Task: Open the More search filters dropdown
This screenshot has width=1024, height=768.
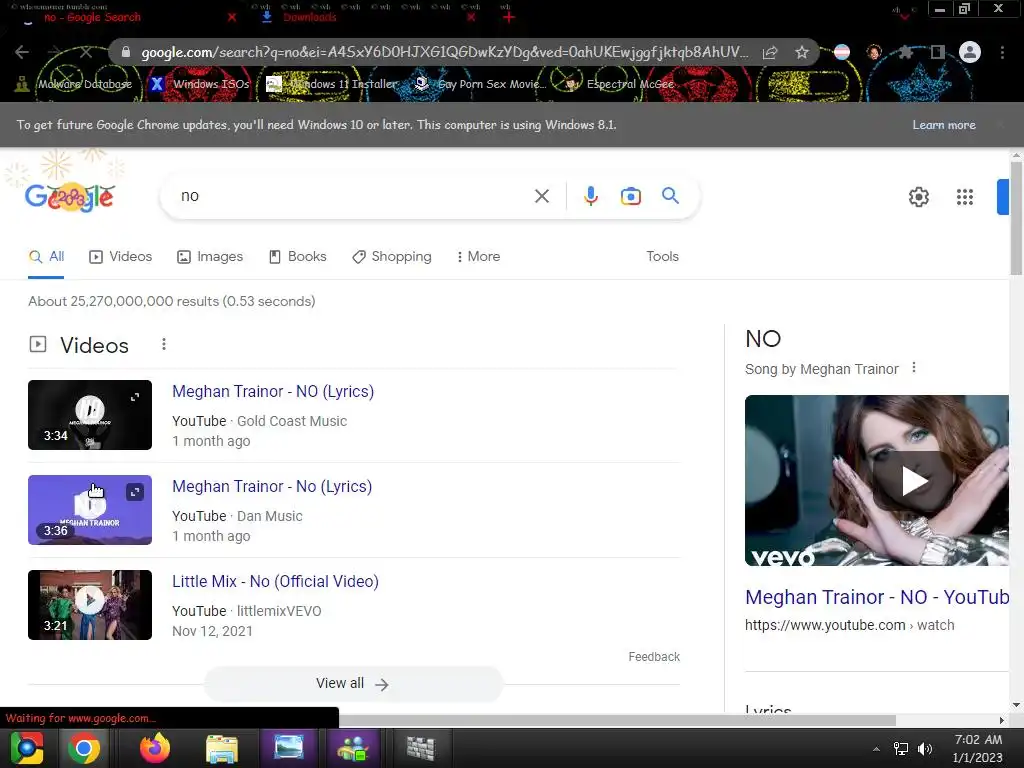Action: [x=478, y=257]
